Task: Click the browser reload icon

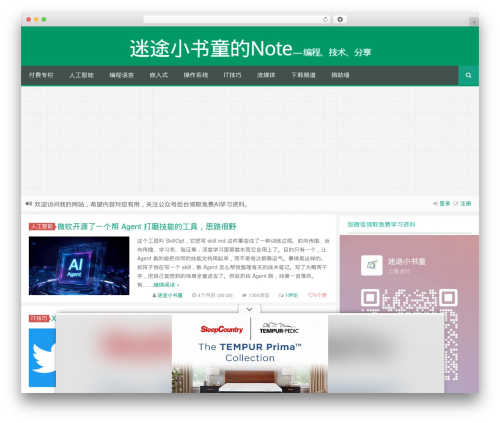Action: pos(325,20)
